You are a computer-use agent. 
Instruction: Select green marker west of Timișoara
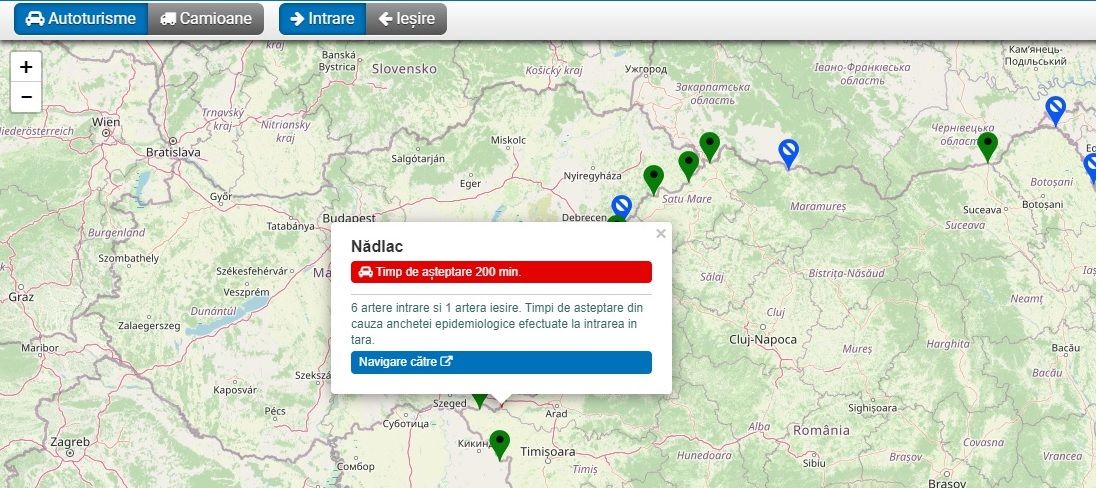tap(500, 443)
